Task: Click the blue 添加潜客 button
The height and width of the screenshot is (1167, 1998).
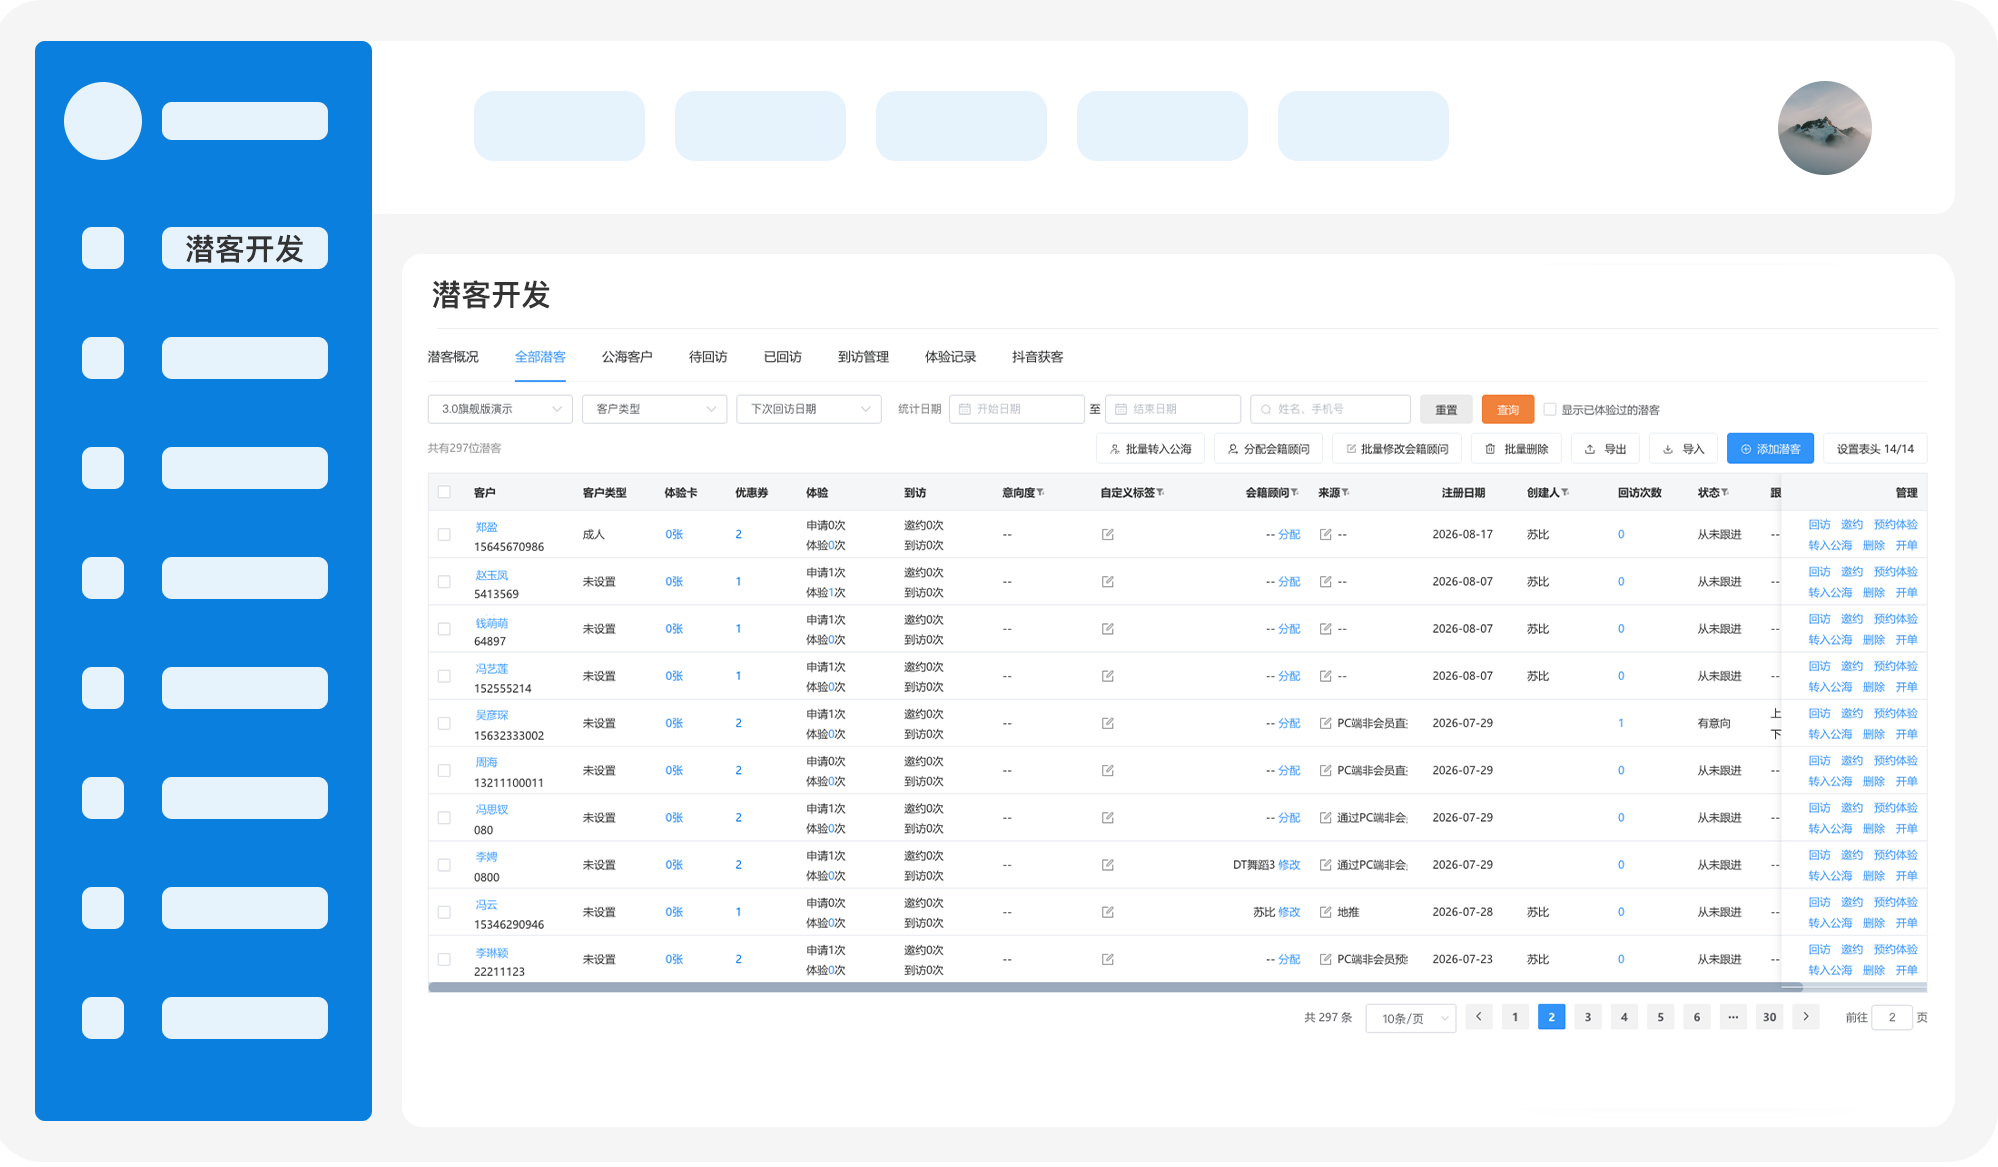Action: (x=1770, y=449)
